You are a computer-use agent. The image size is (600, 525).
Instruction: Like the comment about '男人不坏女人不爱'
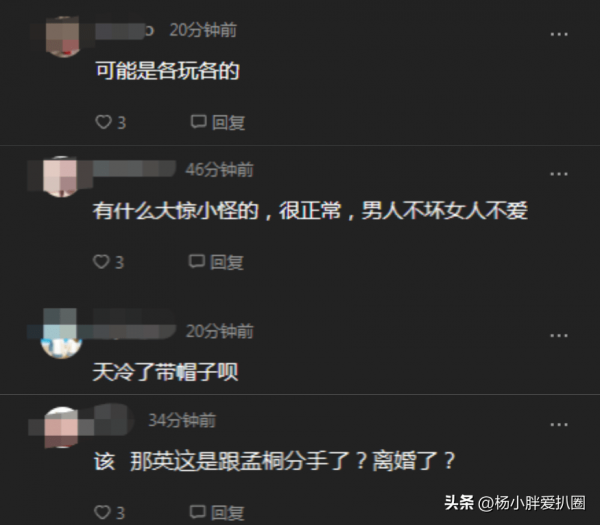(x=101, y=262)
